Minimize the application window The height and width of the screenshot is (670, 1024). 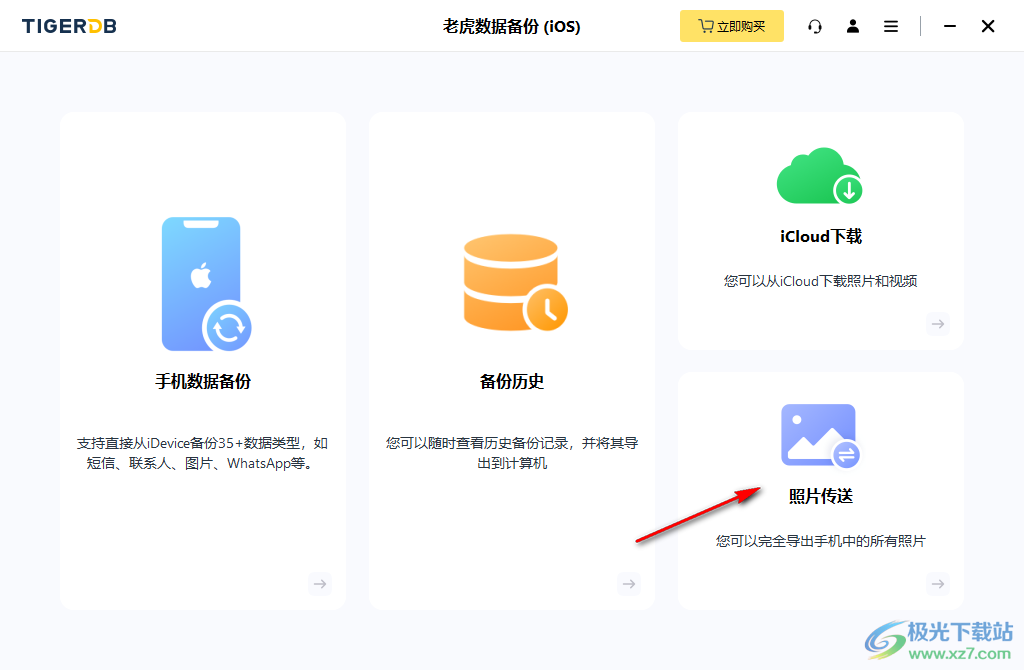click(950, 26)
